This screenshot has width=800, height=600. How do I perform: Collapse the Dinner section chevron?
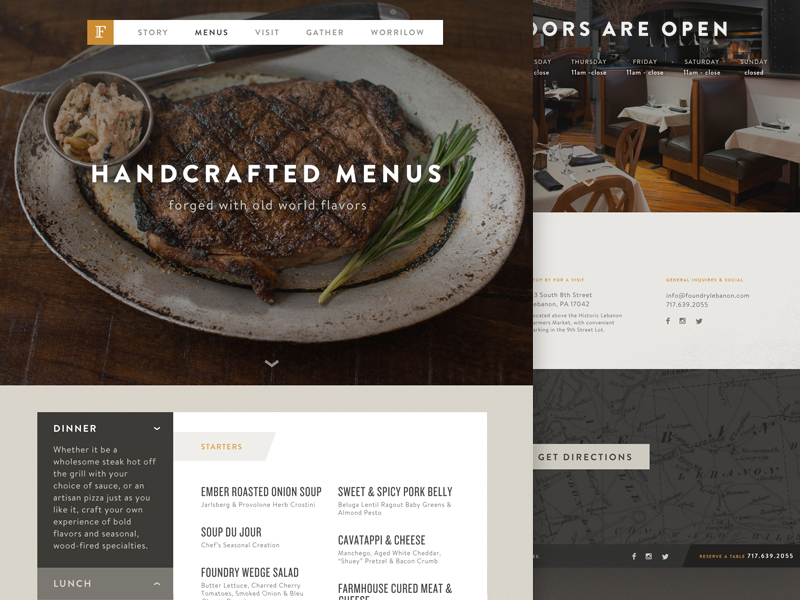(x=157, y=429)
